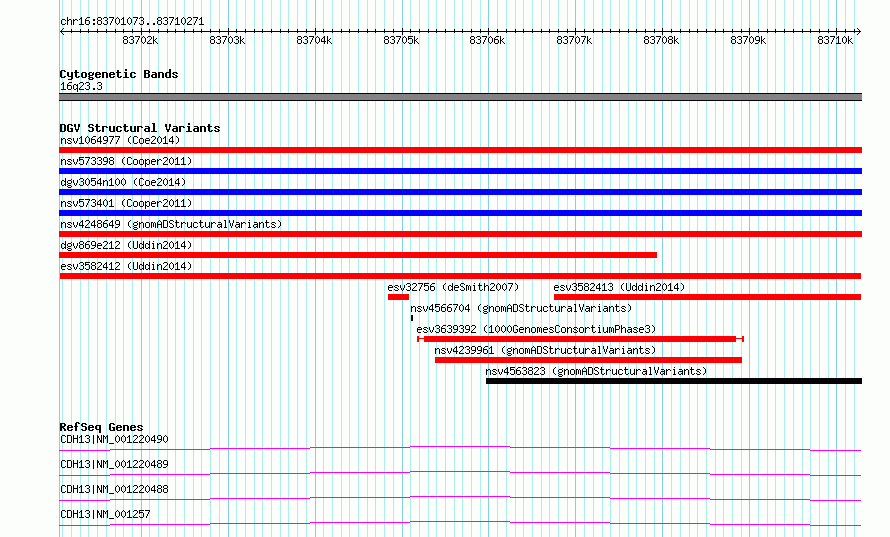
Task: Open the nsv573401 (Cooper2011) blue variant bar
Action: (460, 213)
